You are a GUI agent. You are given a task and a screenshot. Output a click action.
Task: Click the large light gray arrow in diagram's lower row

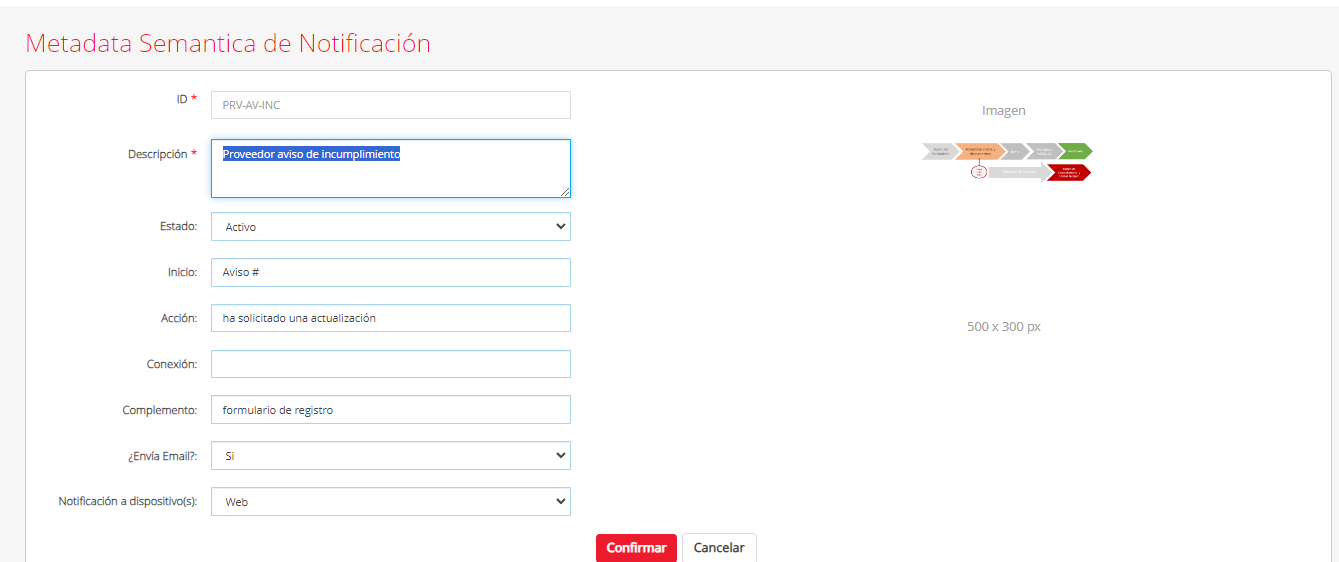tap(1018, 172)
